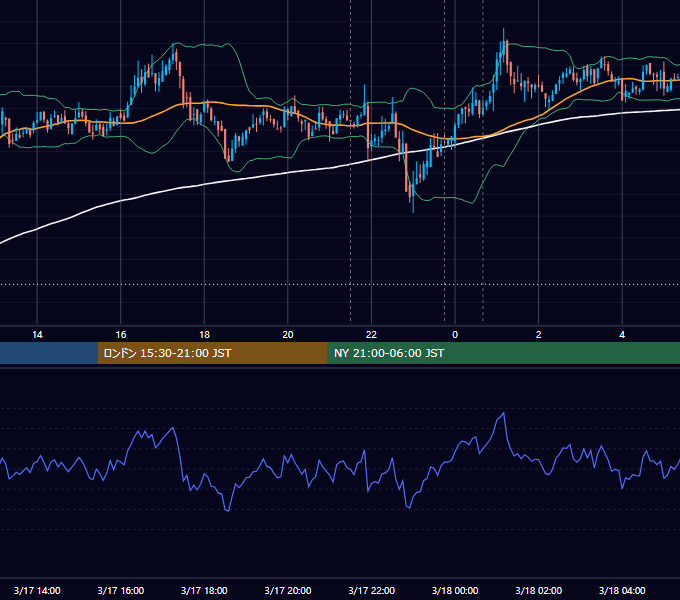Click the 3/17 14:00 date label
The image size is (680, 600).
point(37,590)
